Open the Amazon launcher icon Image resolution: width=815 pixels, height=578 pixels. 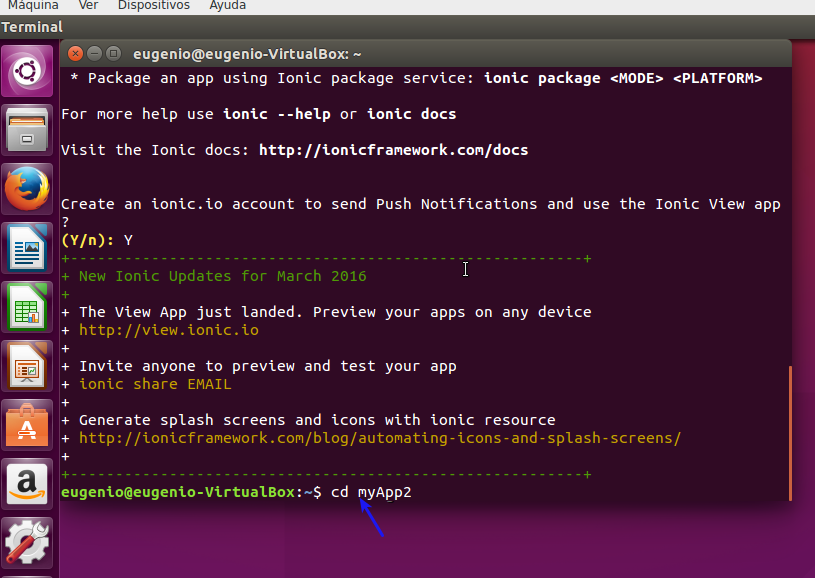[x=27, y=484]
